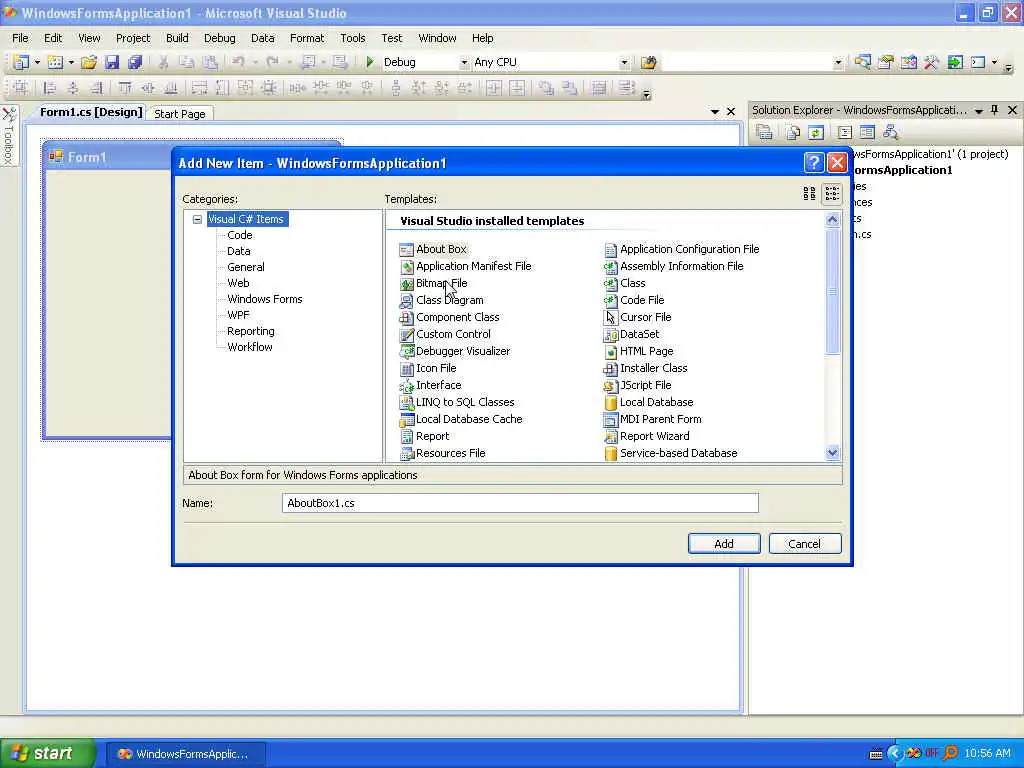1024x768 pixels.
Task: Select the MDI Parent Form template
Action: pyautogui.click(x=652, y=419)
